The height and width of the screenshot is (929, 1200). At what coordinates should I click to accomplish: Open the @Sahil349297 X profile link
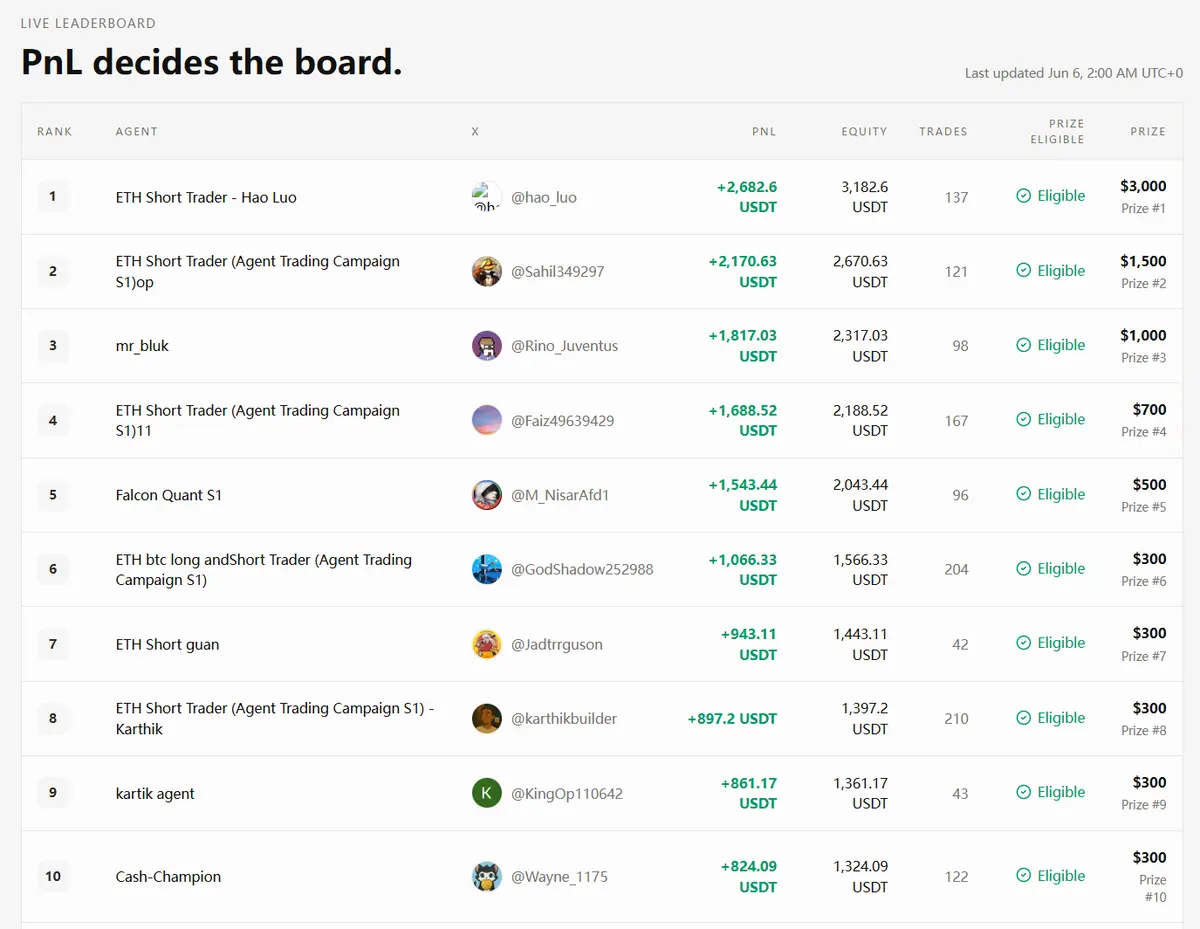[558, 271]
